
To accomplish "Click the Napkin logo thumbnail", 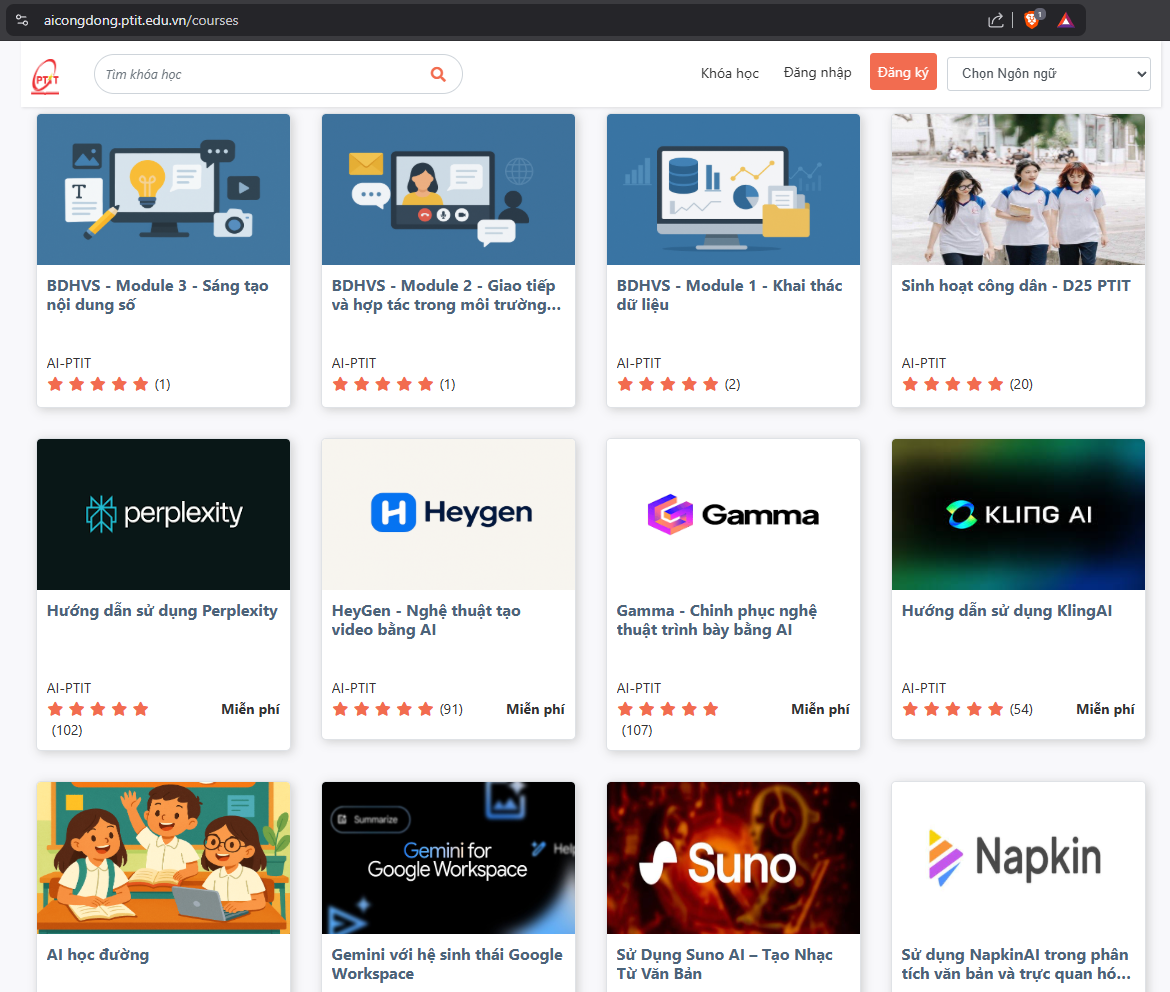I will (1019, 858).
